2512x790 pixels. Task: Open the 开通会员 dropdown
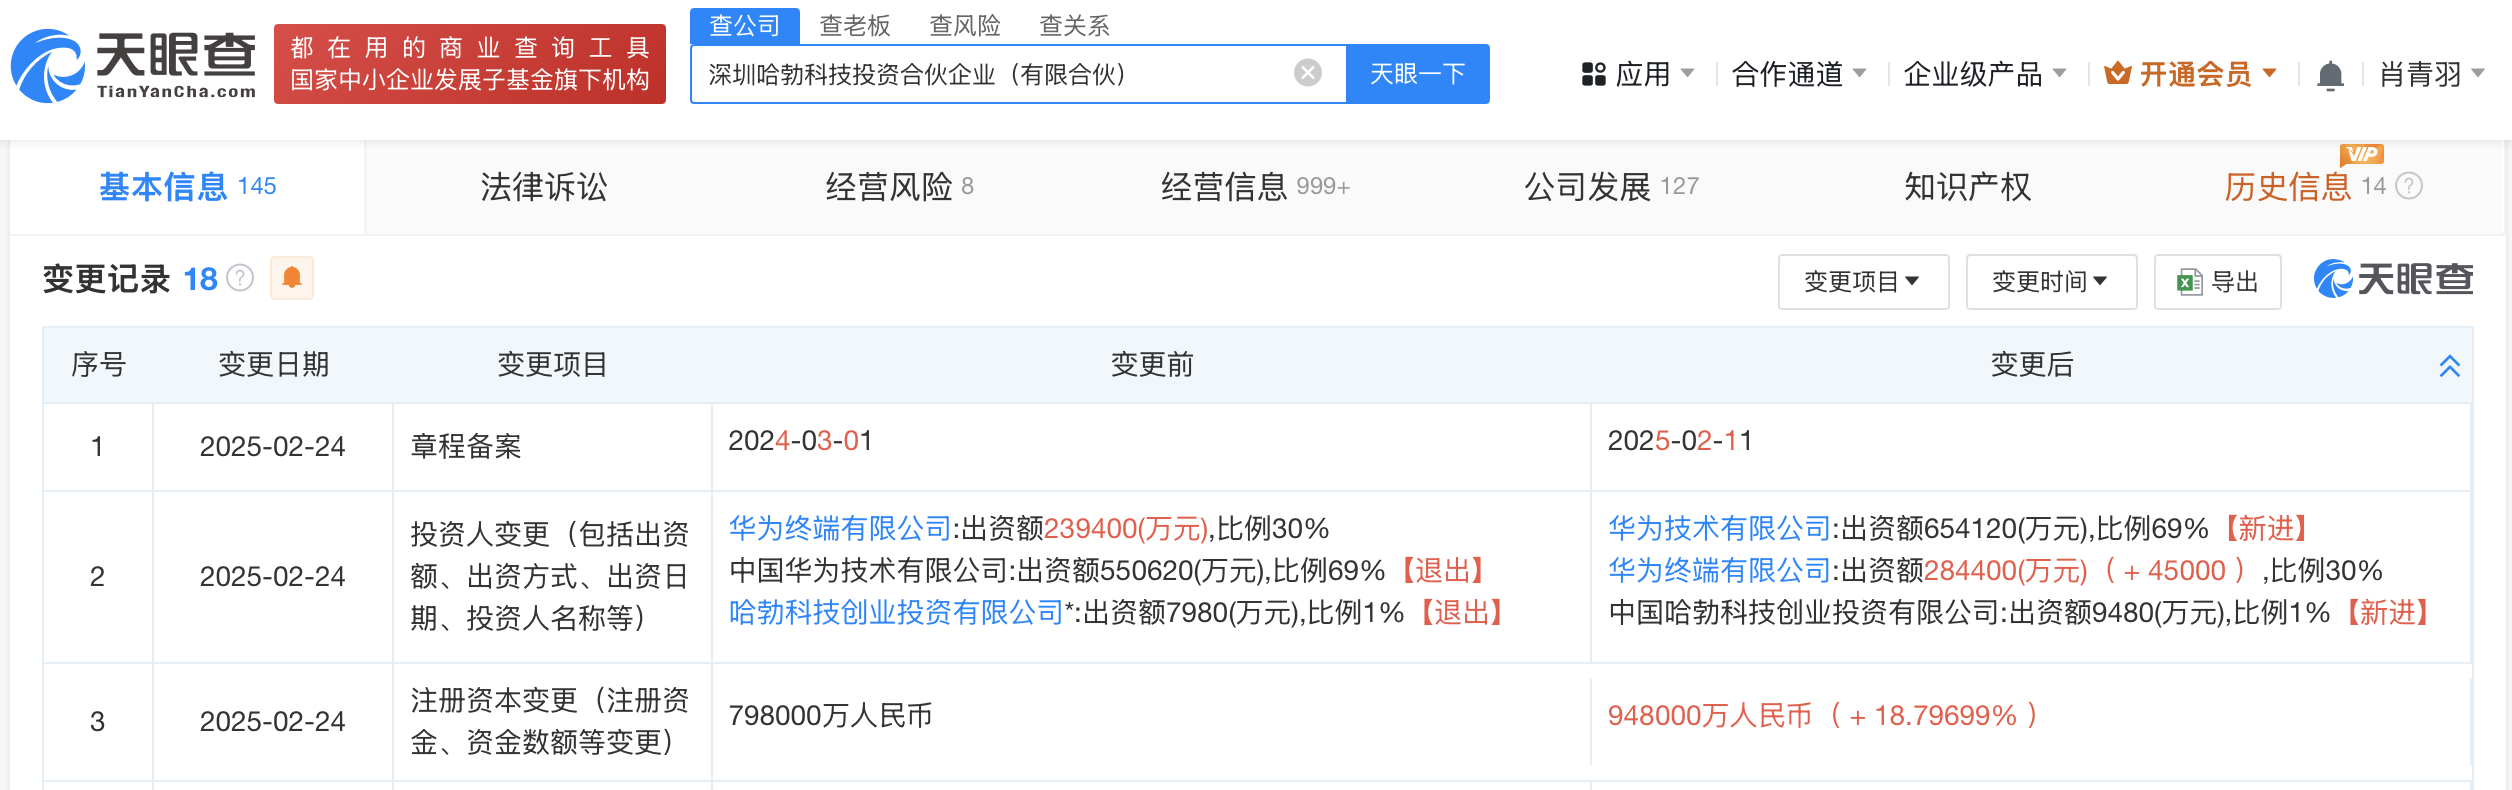(x=2190, y=74)
